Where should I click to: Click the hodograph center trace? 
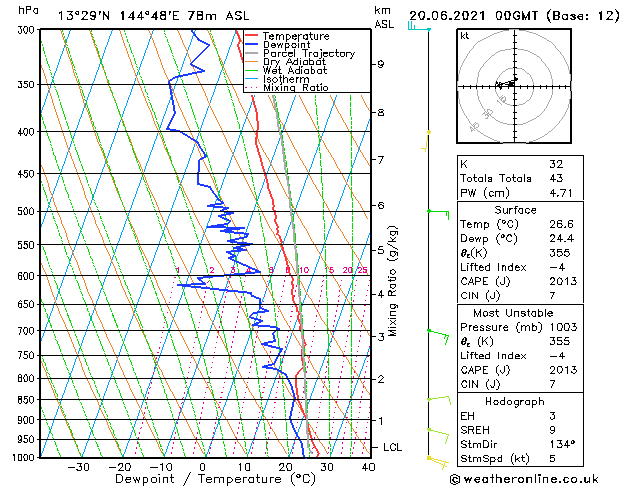tap(507, 83)
